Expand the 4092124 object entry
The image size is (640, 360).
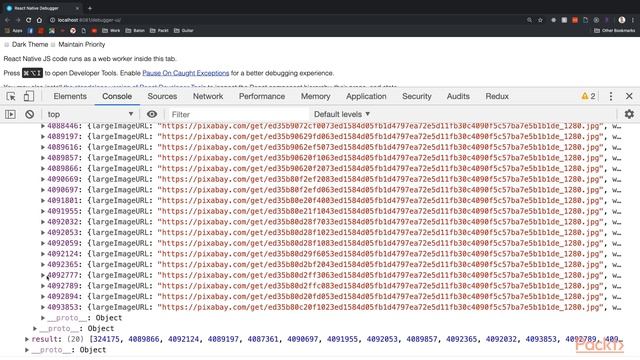coord(43,254)
